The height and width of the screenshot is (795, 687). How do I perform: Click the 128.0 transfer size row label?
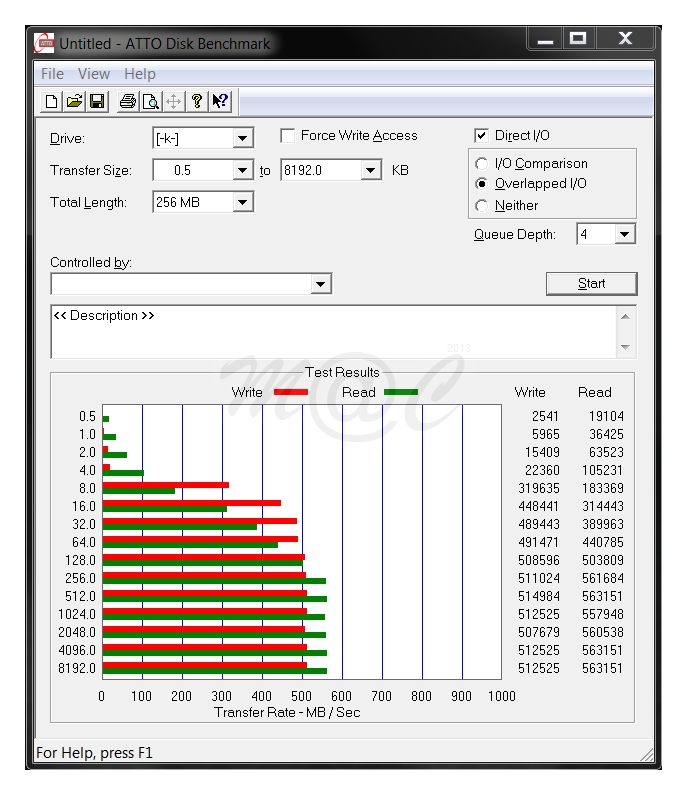pyautogui.click(x=80, y=560)
